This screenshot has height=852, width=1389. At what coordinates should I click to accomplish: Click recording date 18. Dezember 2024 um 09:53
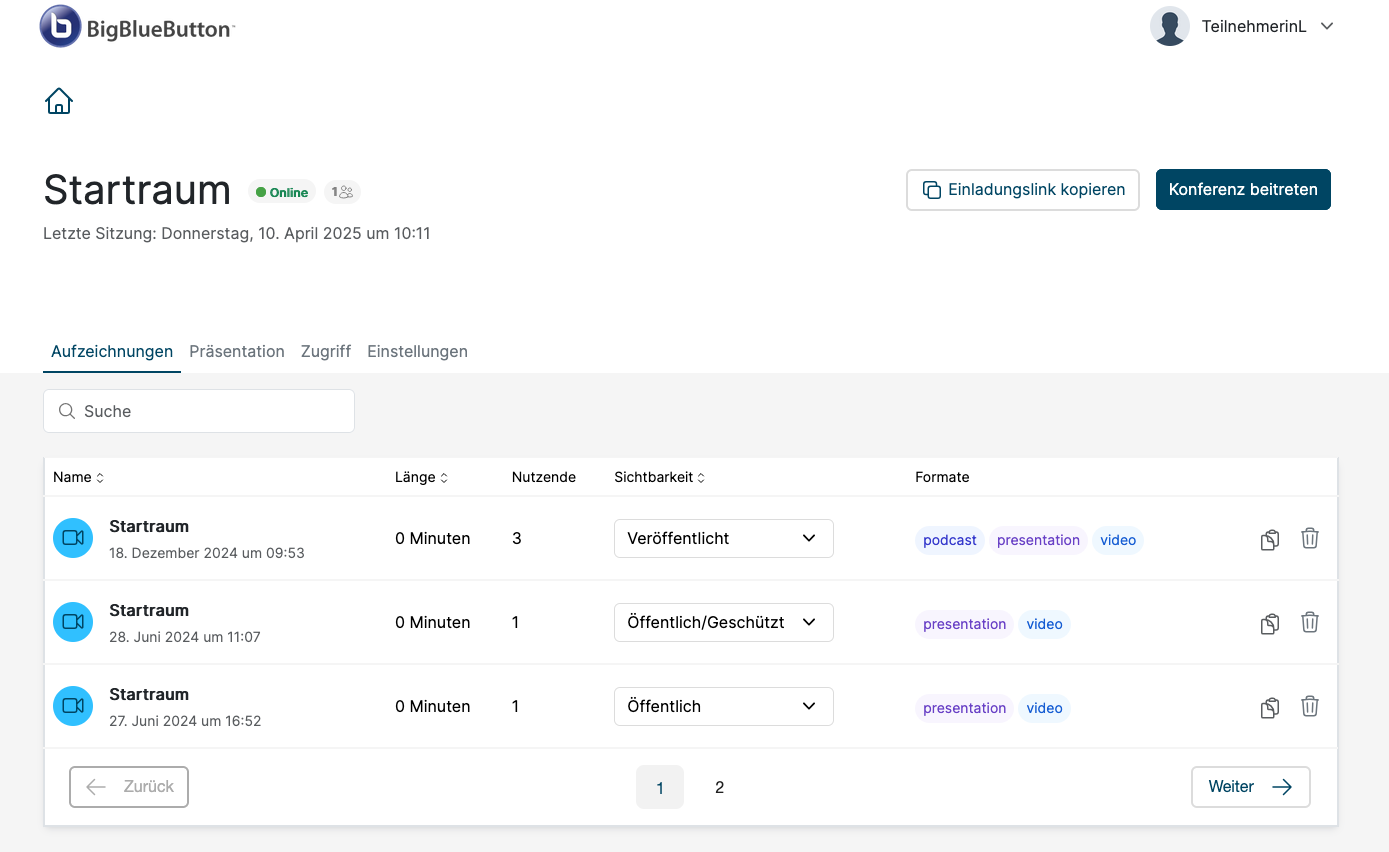(207, 553)
